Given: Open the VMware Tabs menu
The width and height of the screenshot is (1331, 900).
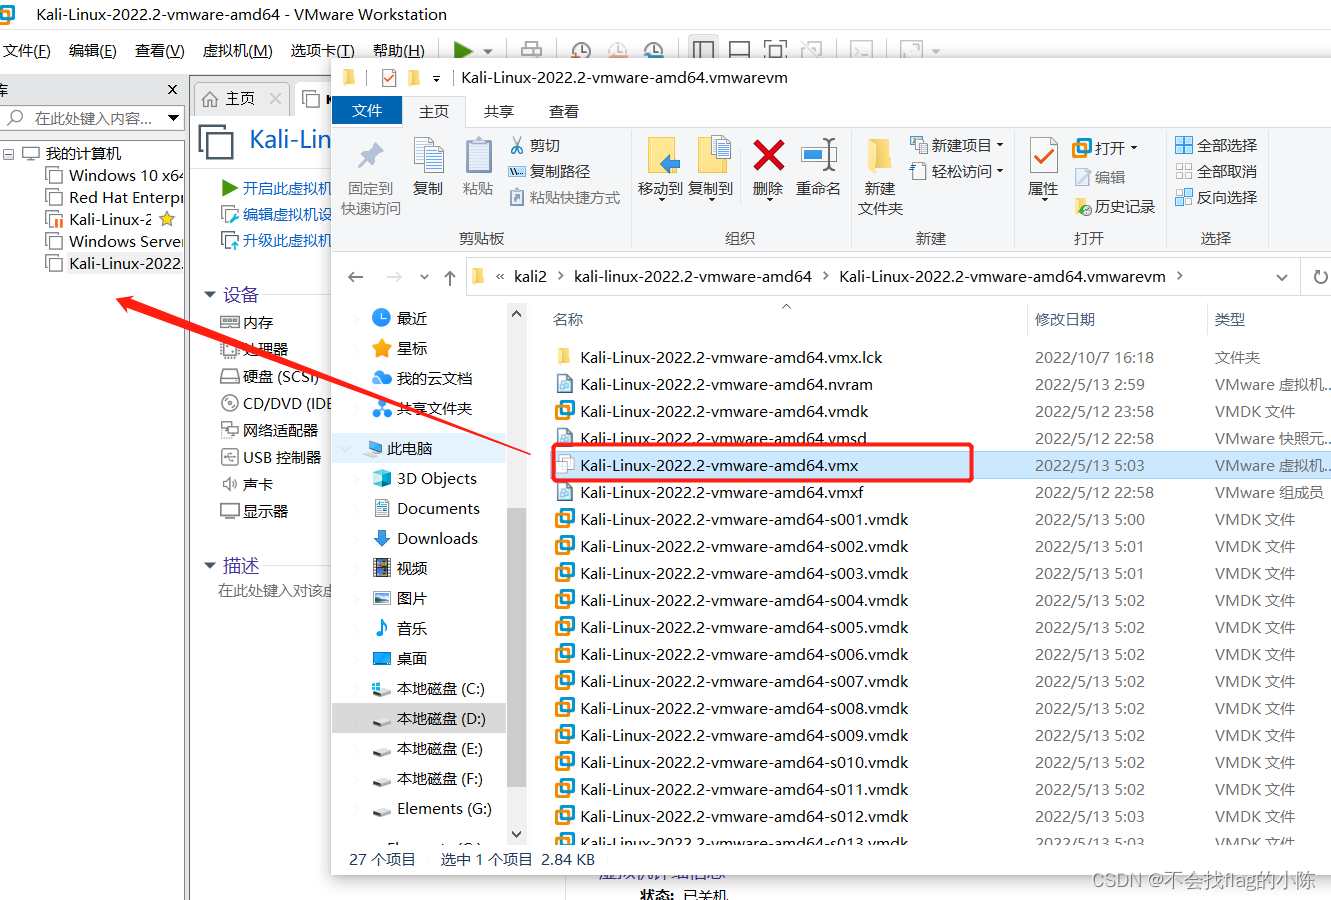Looking at the screenshot, I should click(322, 51).
